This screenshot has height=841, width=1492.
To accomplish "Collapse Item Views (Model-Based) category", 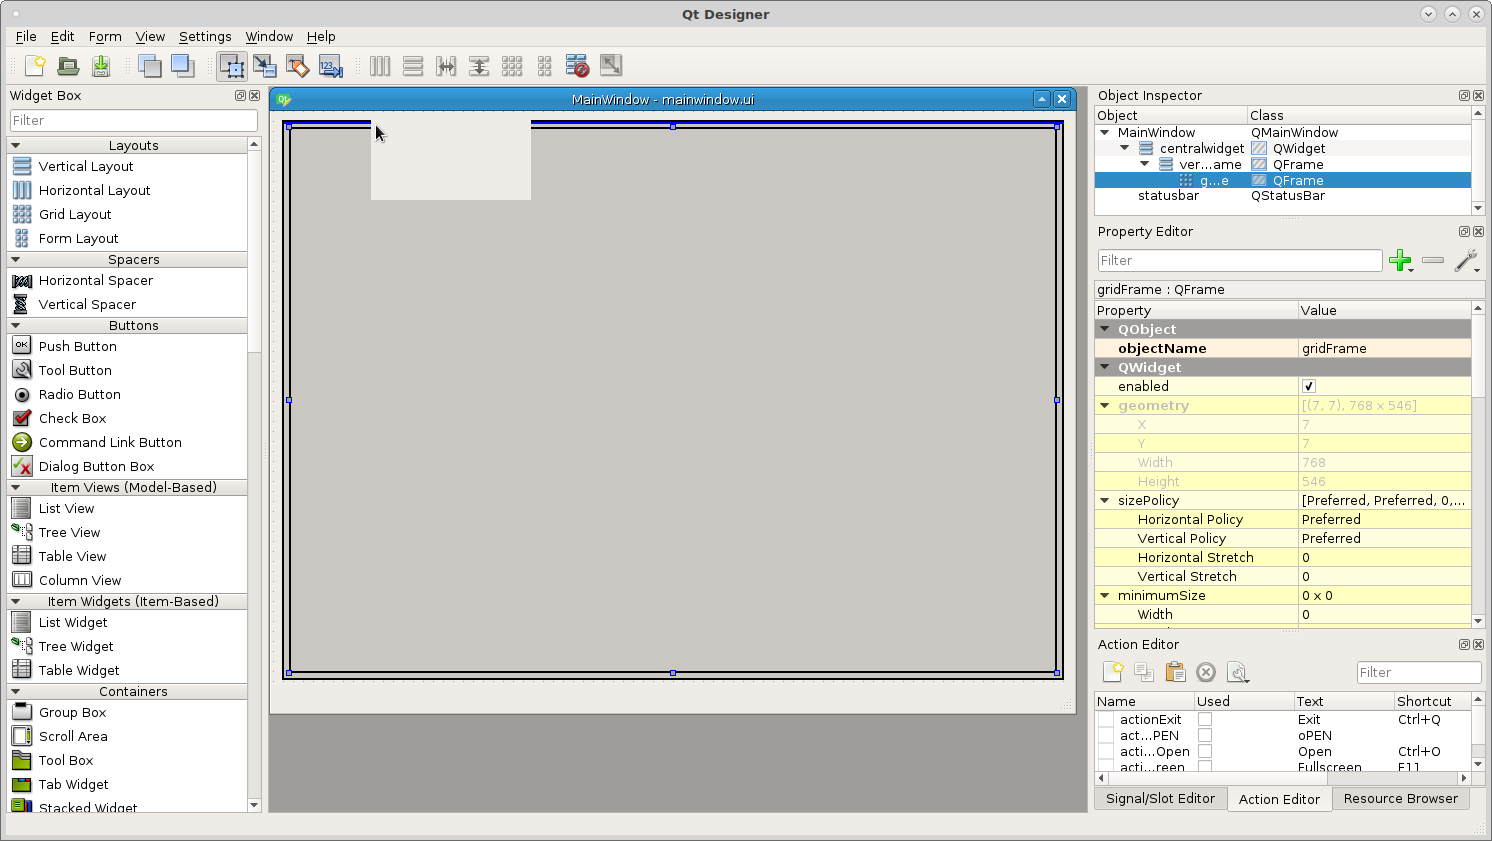I will click(15, 487).
